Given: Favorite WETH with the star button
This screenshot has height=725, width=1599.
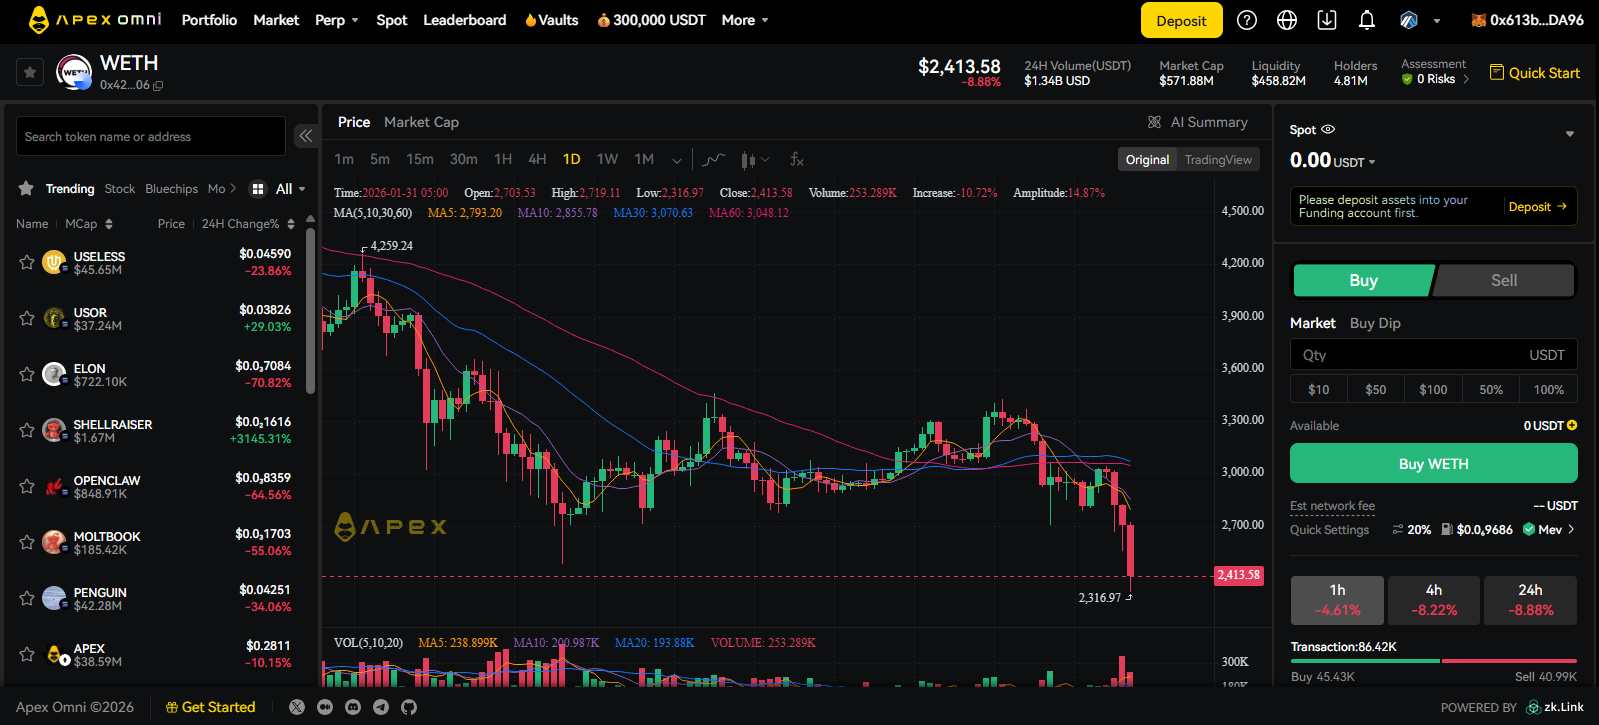Looking at the screenshot, I should pos(30,72).
